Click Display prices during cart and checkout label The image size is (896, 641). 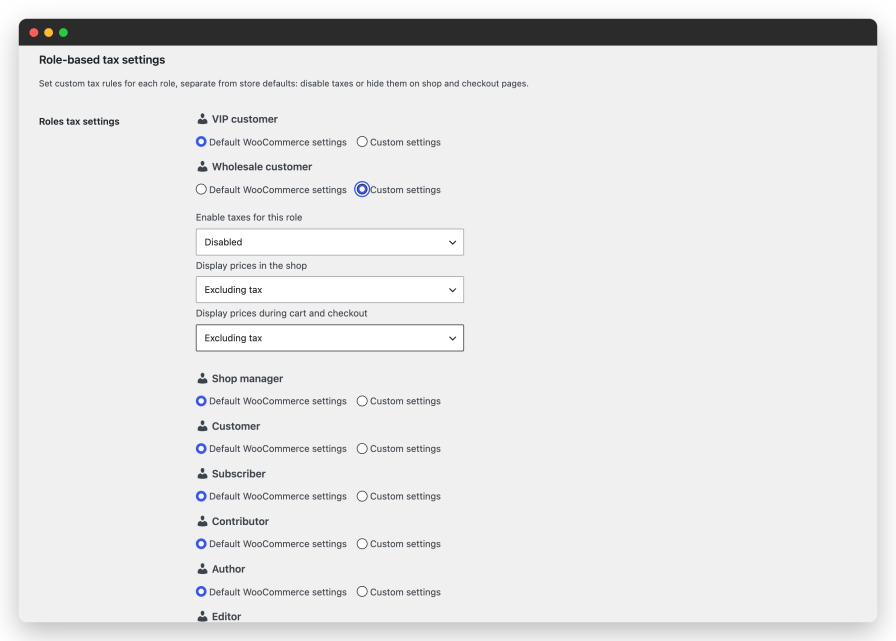point(282,313)
